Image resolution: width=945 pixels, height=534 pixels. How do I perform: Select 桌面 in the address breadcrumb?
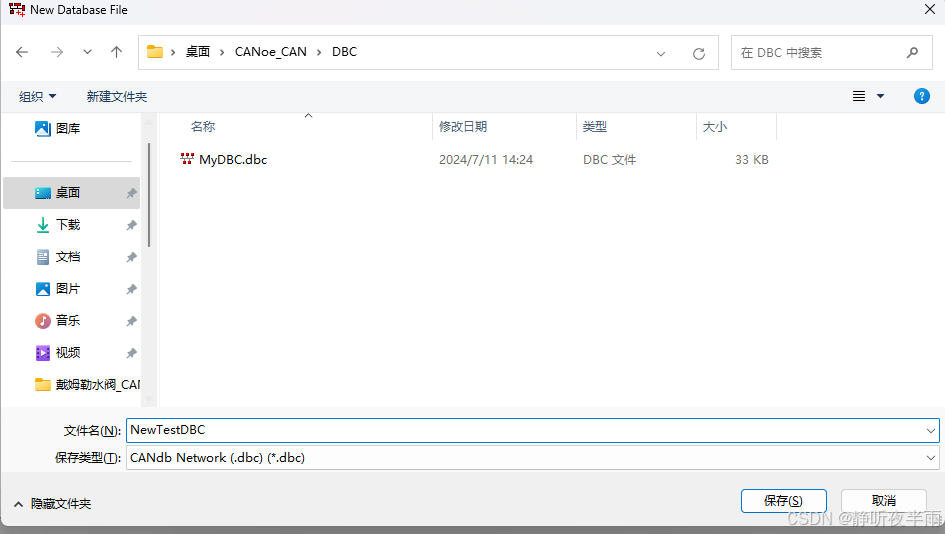[x=198, y=52]
